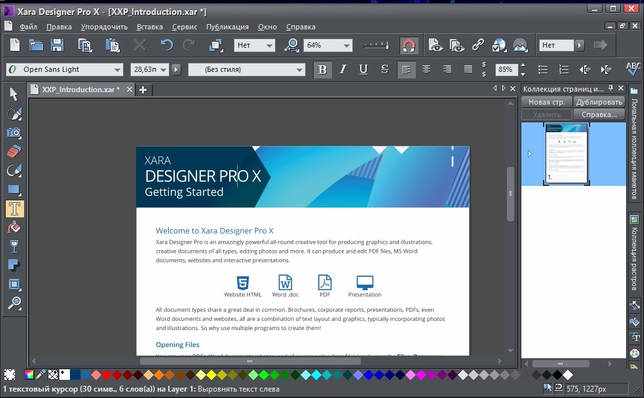The height and width of the screenshot is (398, 644).
Task: Apply full justification to text
Action: point(468,69)
